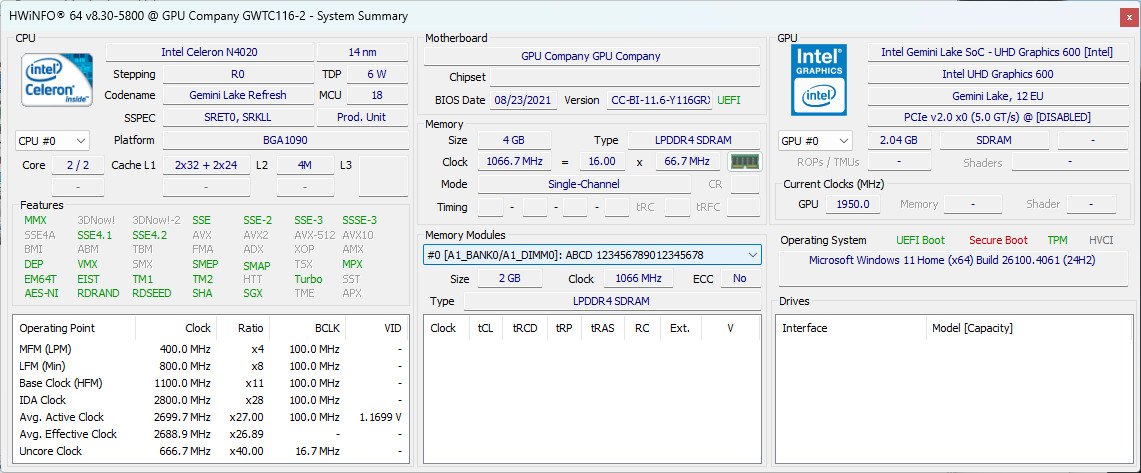Image resolution: width=1141 pixels, height=473 pixels.
Task: Click the Intel Celeron N4020 name field
Action: click(210, 52)
